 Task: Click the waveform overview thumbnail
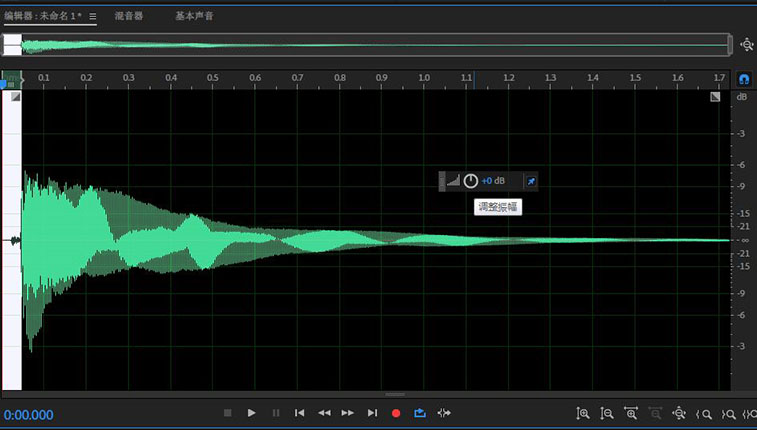click(x=367, y=45)
